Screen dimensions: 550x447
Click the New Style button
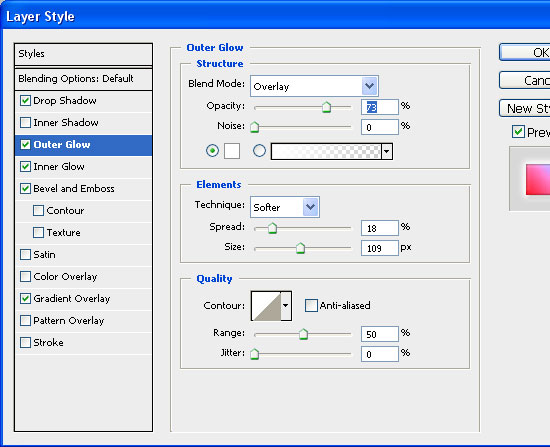tap(525, 108)
